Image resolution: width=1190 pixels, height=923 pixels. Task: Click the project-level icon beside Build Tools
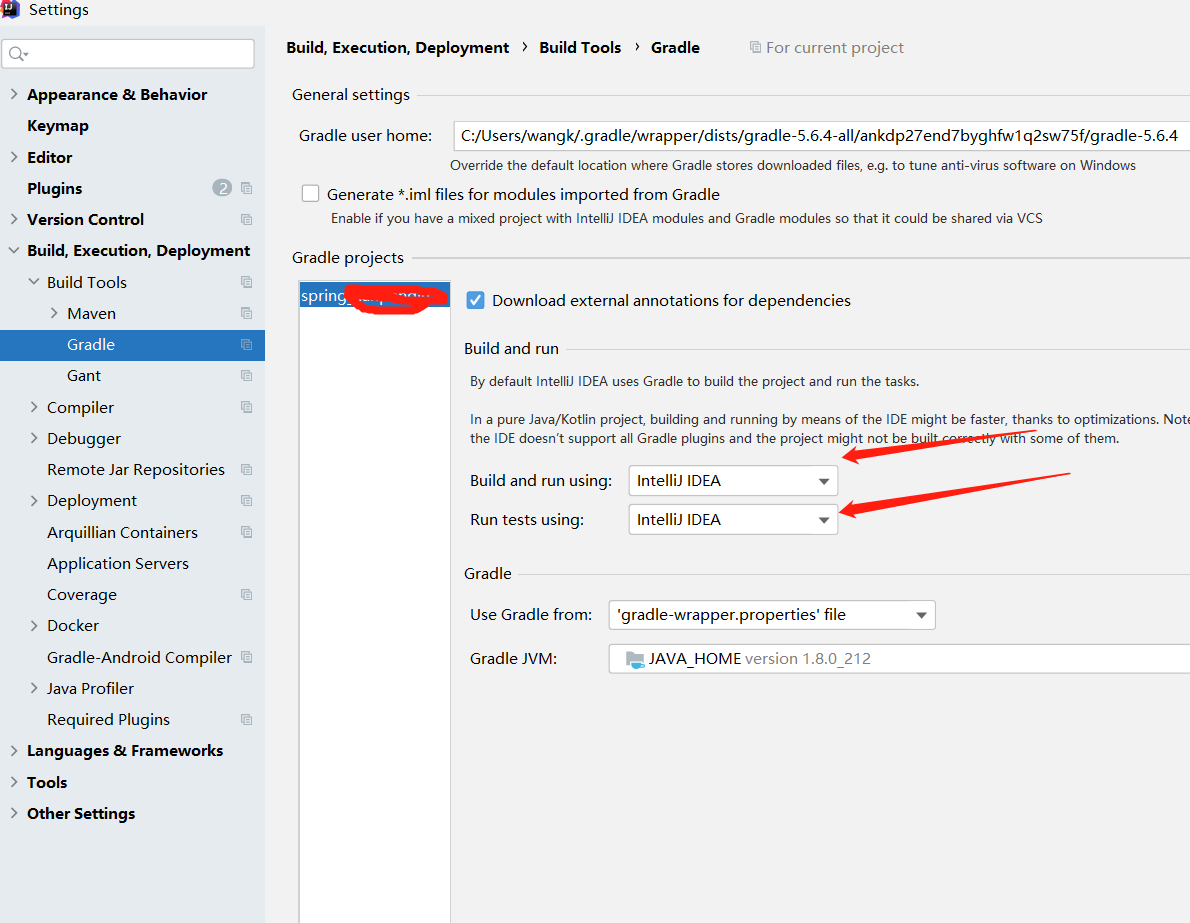(246, 282)
